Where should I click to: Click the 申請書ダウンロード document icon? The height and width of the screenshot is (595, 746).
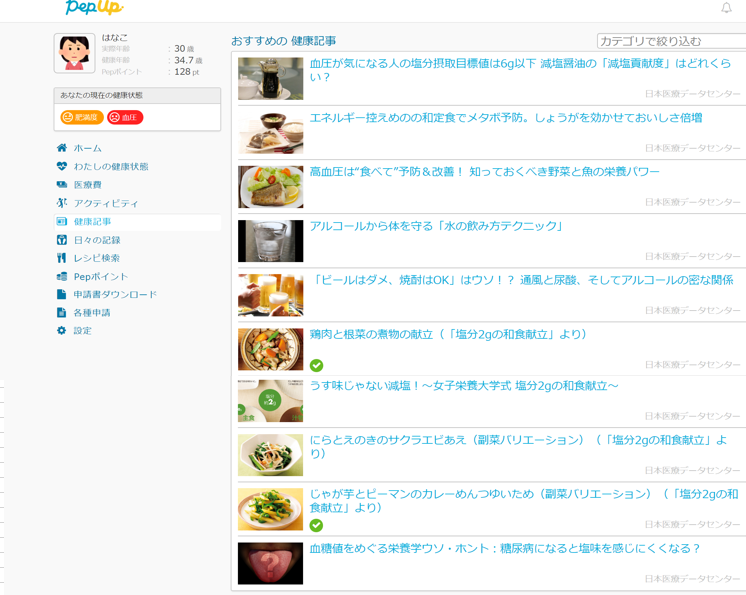(x=62, y=295)
